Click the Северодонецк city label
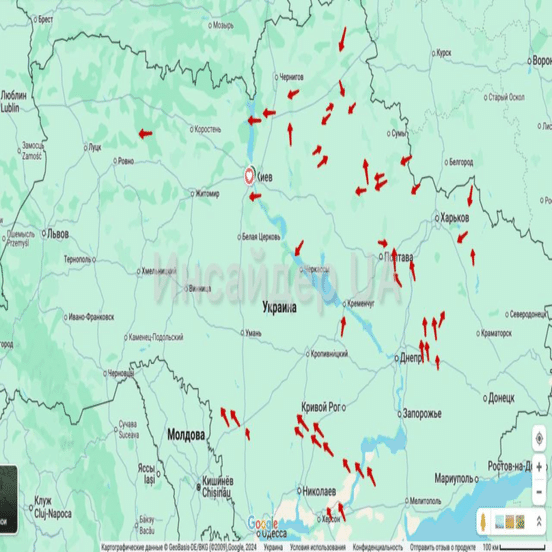This screenshot has width=552, height=552. (528, 314)
